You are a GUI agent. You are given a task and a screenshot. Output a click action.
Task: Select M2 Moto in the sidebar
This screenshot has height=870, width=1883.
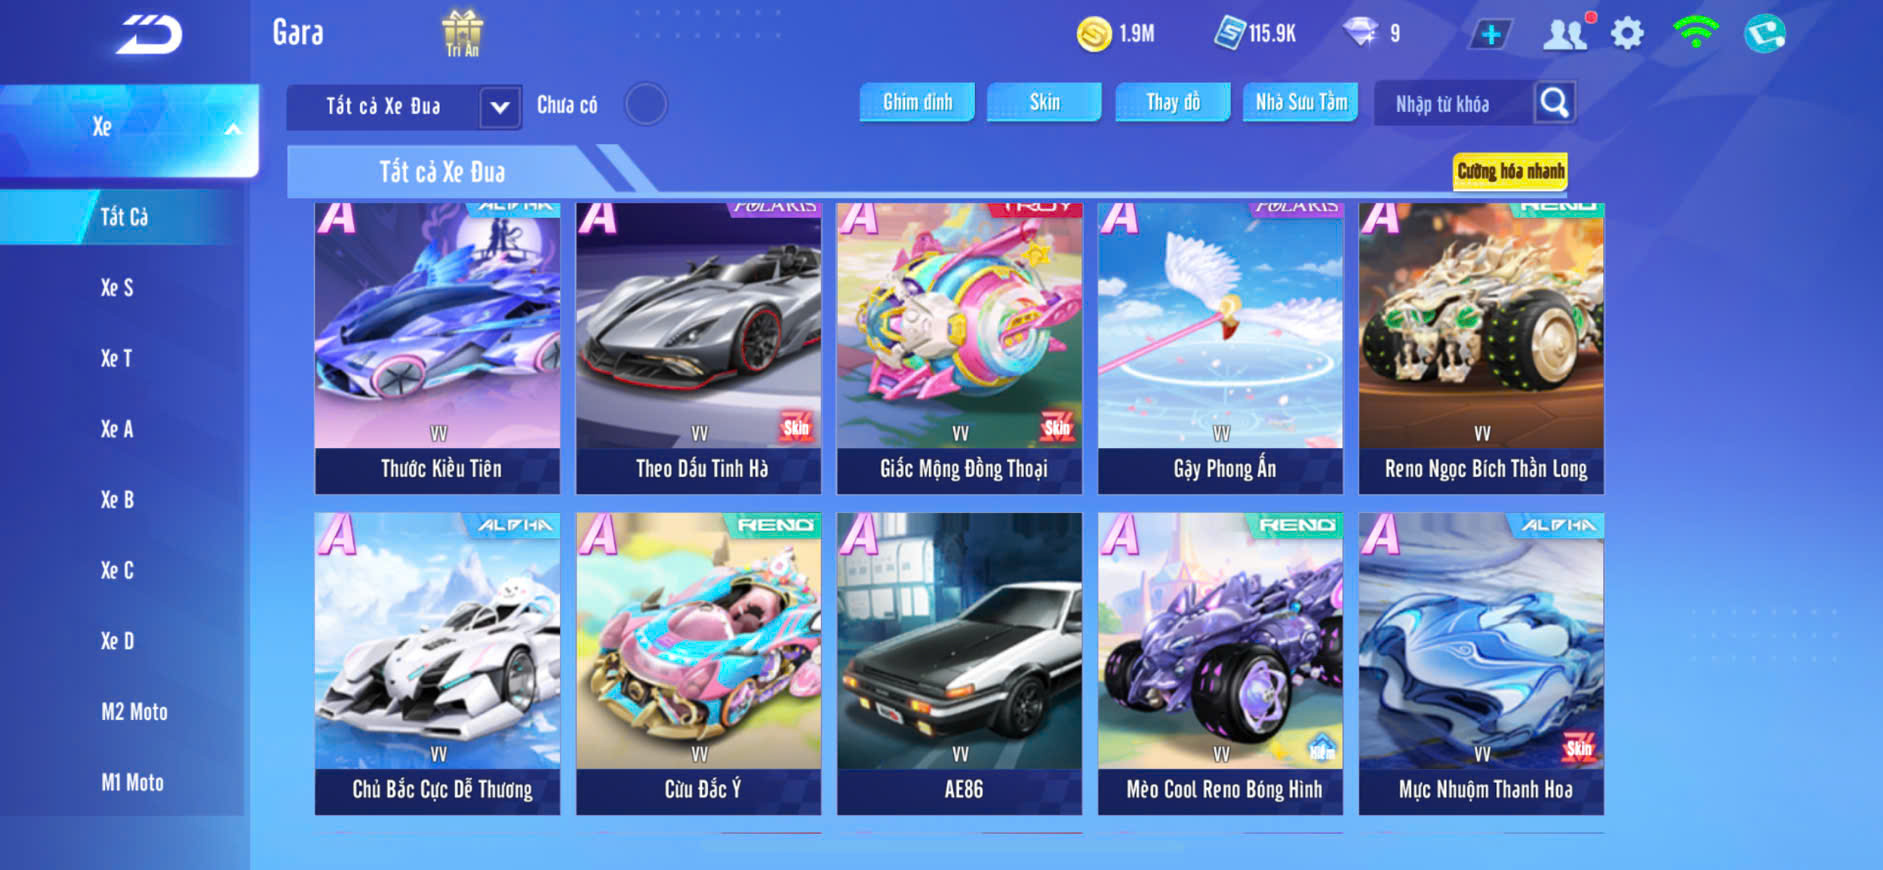coord(134,712)
